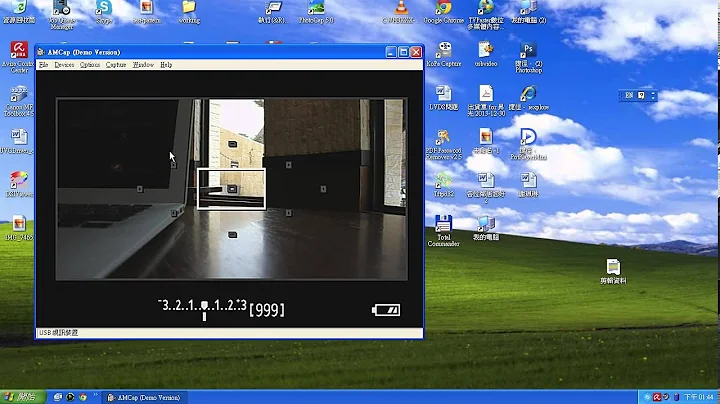Select the usbvideo desktop icon

[x=486, y=54]
